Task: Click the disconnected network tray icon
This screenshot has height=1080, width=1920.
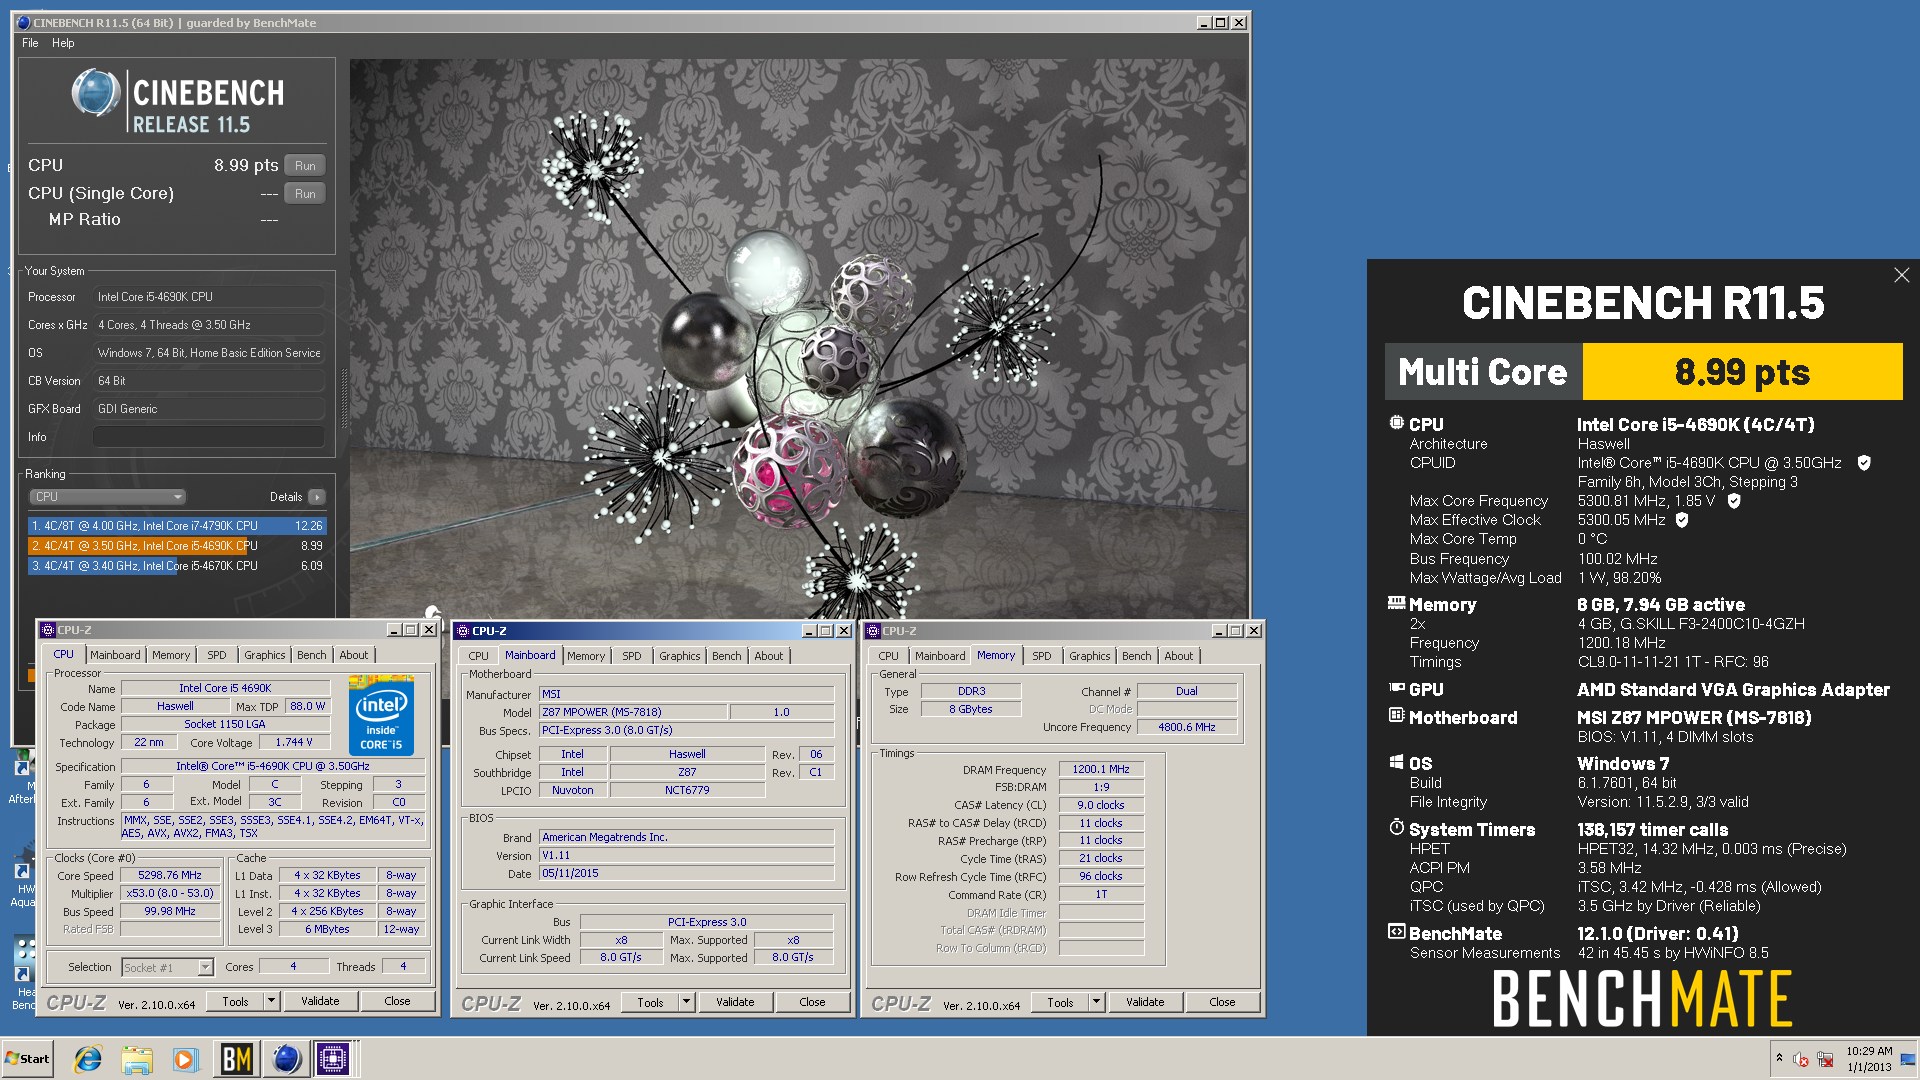Action: [1825, 1059]
